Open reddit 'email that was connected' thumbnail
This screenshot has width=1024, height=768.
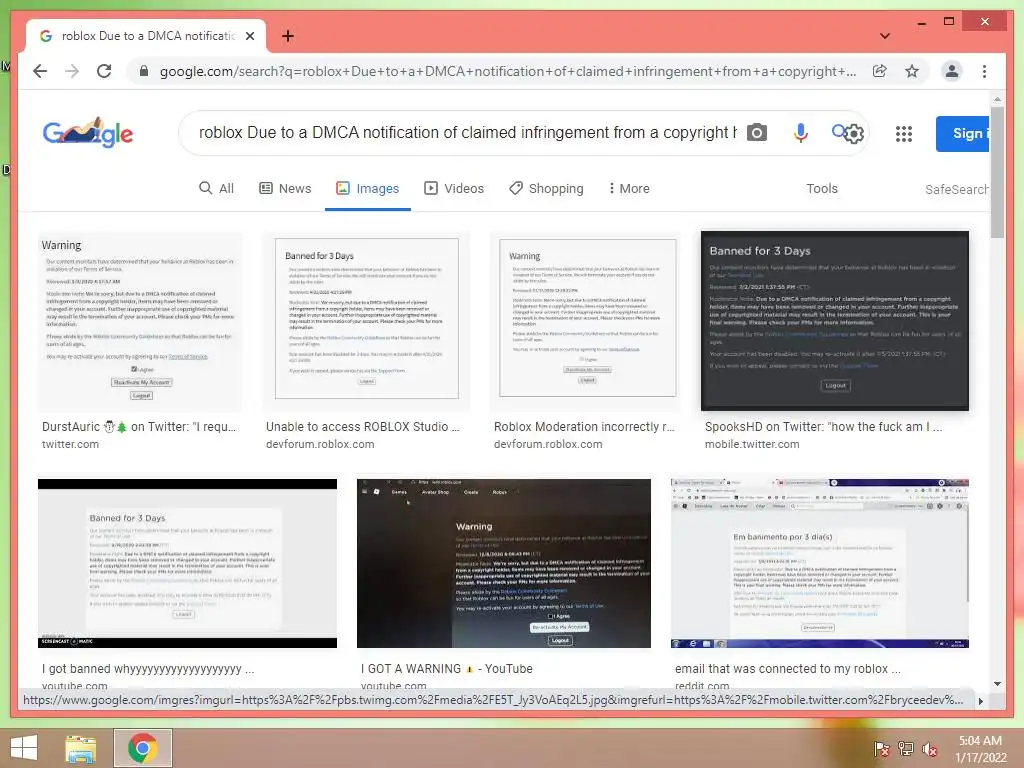point(820,563)
